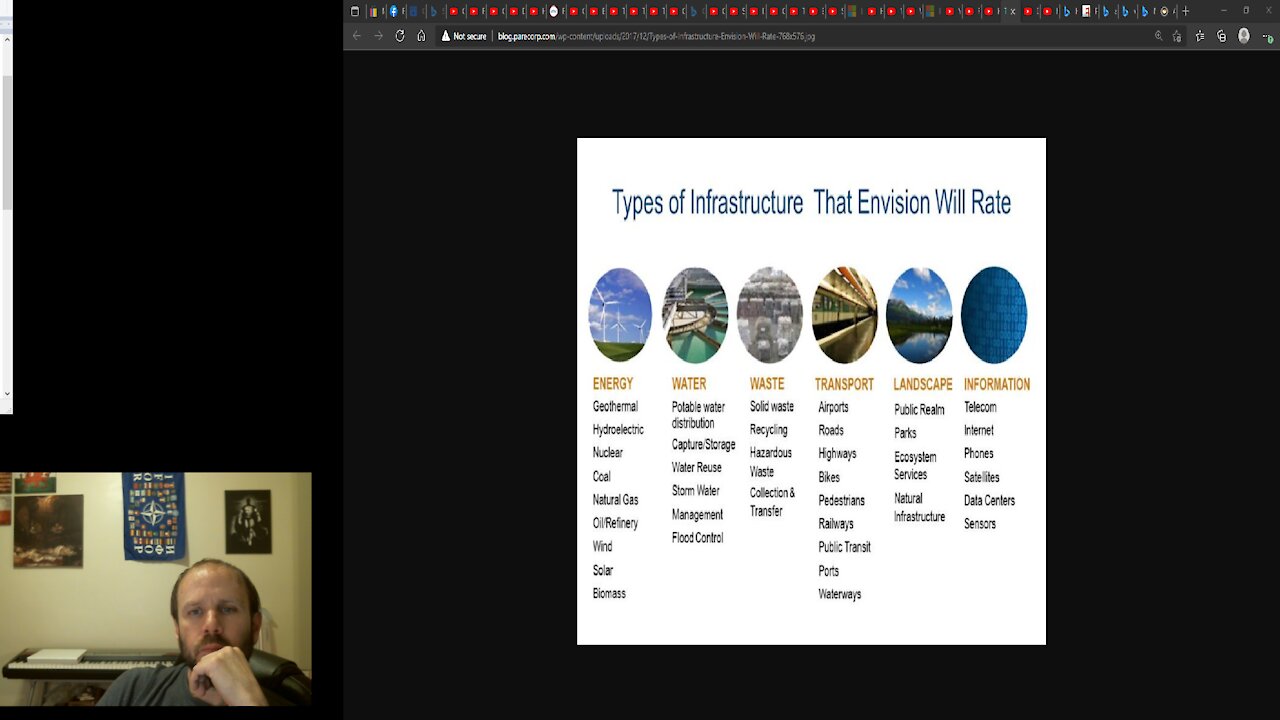Click the Transport train circle picture
Image resolution: width=1280 pixels, height=720 pixels.
point(844,314)
